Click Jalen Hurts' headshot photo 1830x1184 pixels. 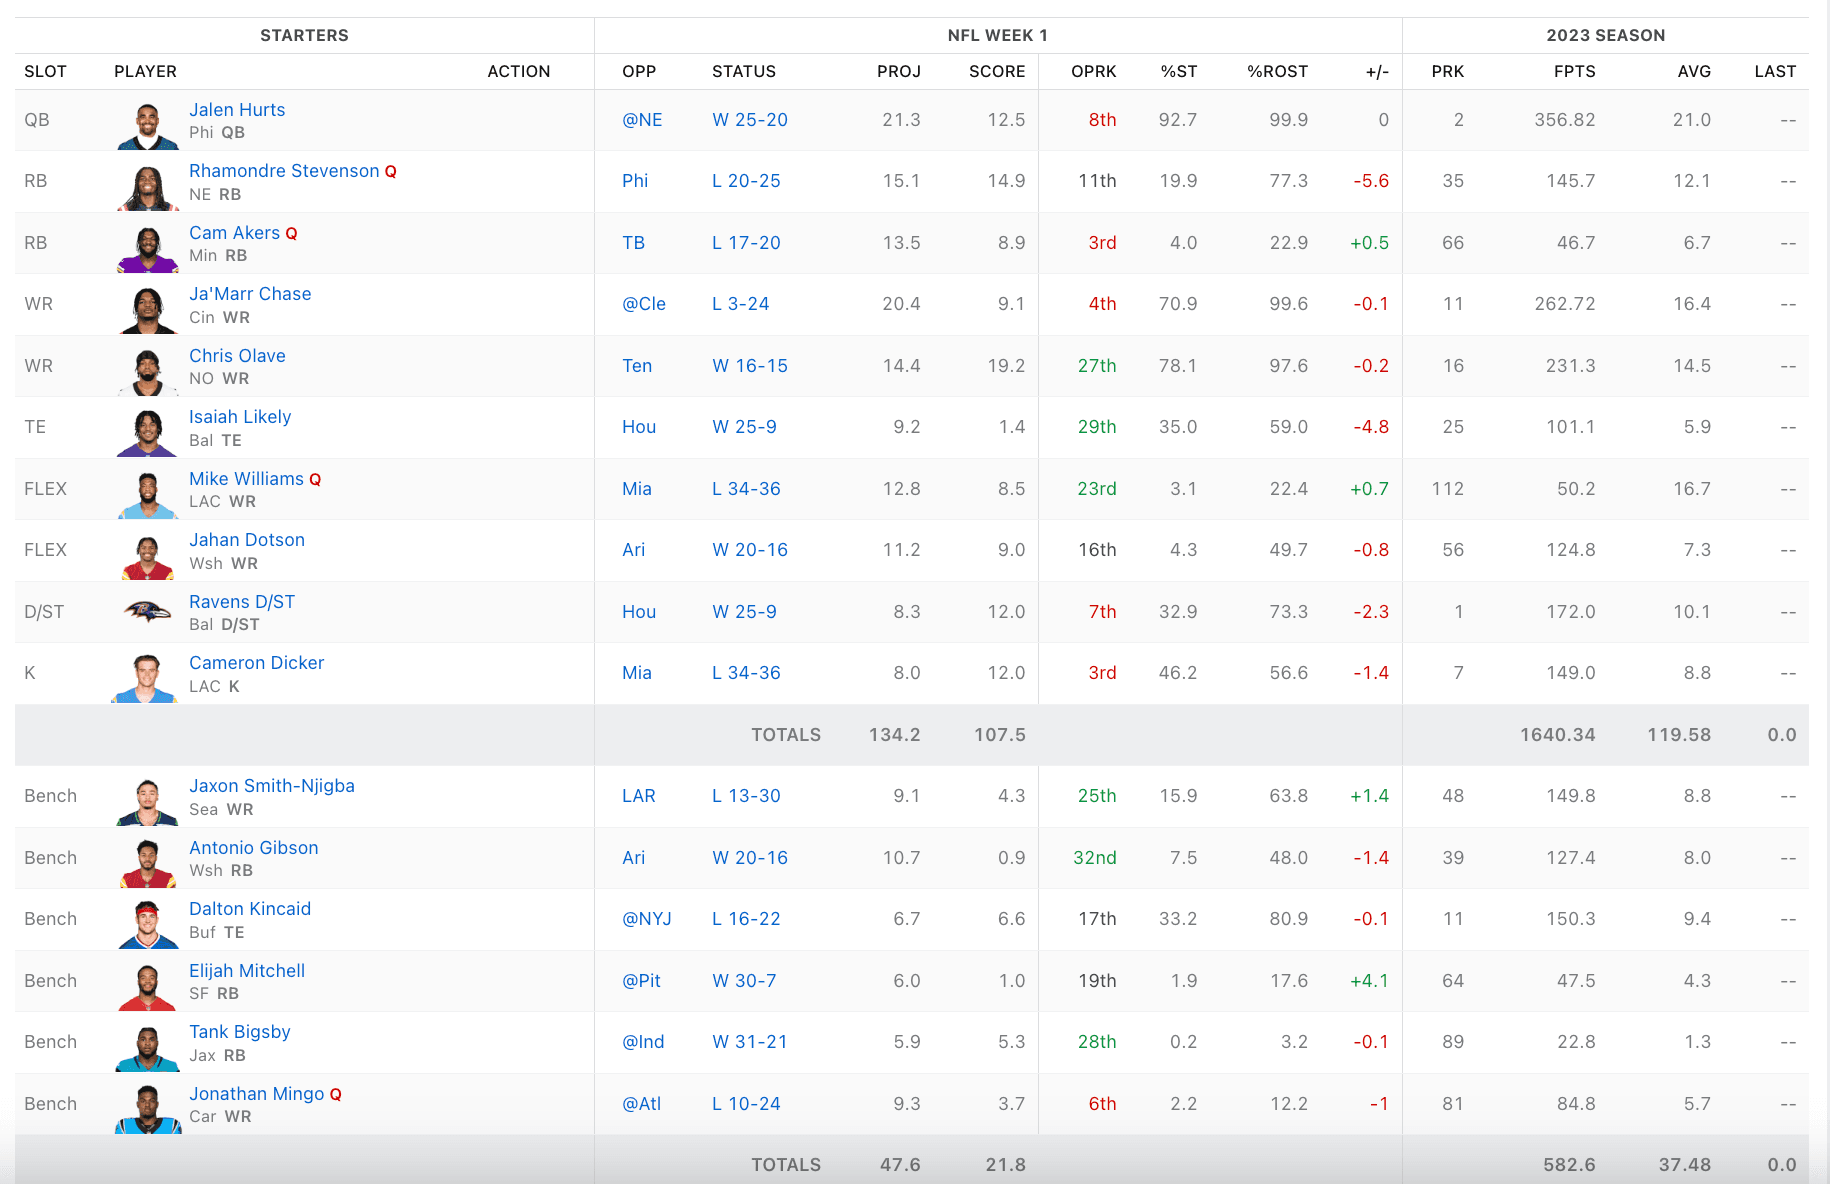(148, 125)
